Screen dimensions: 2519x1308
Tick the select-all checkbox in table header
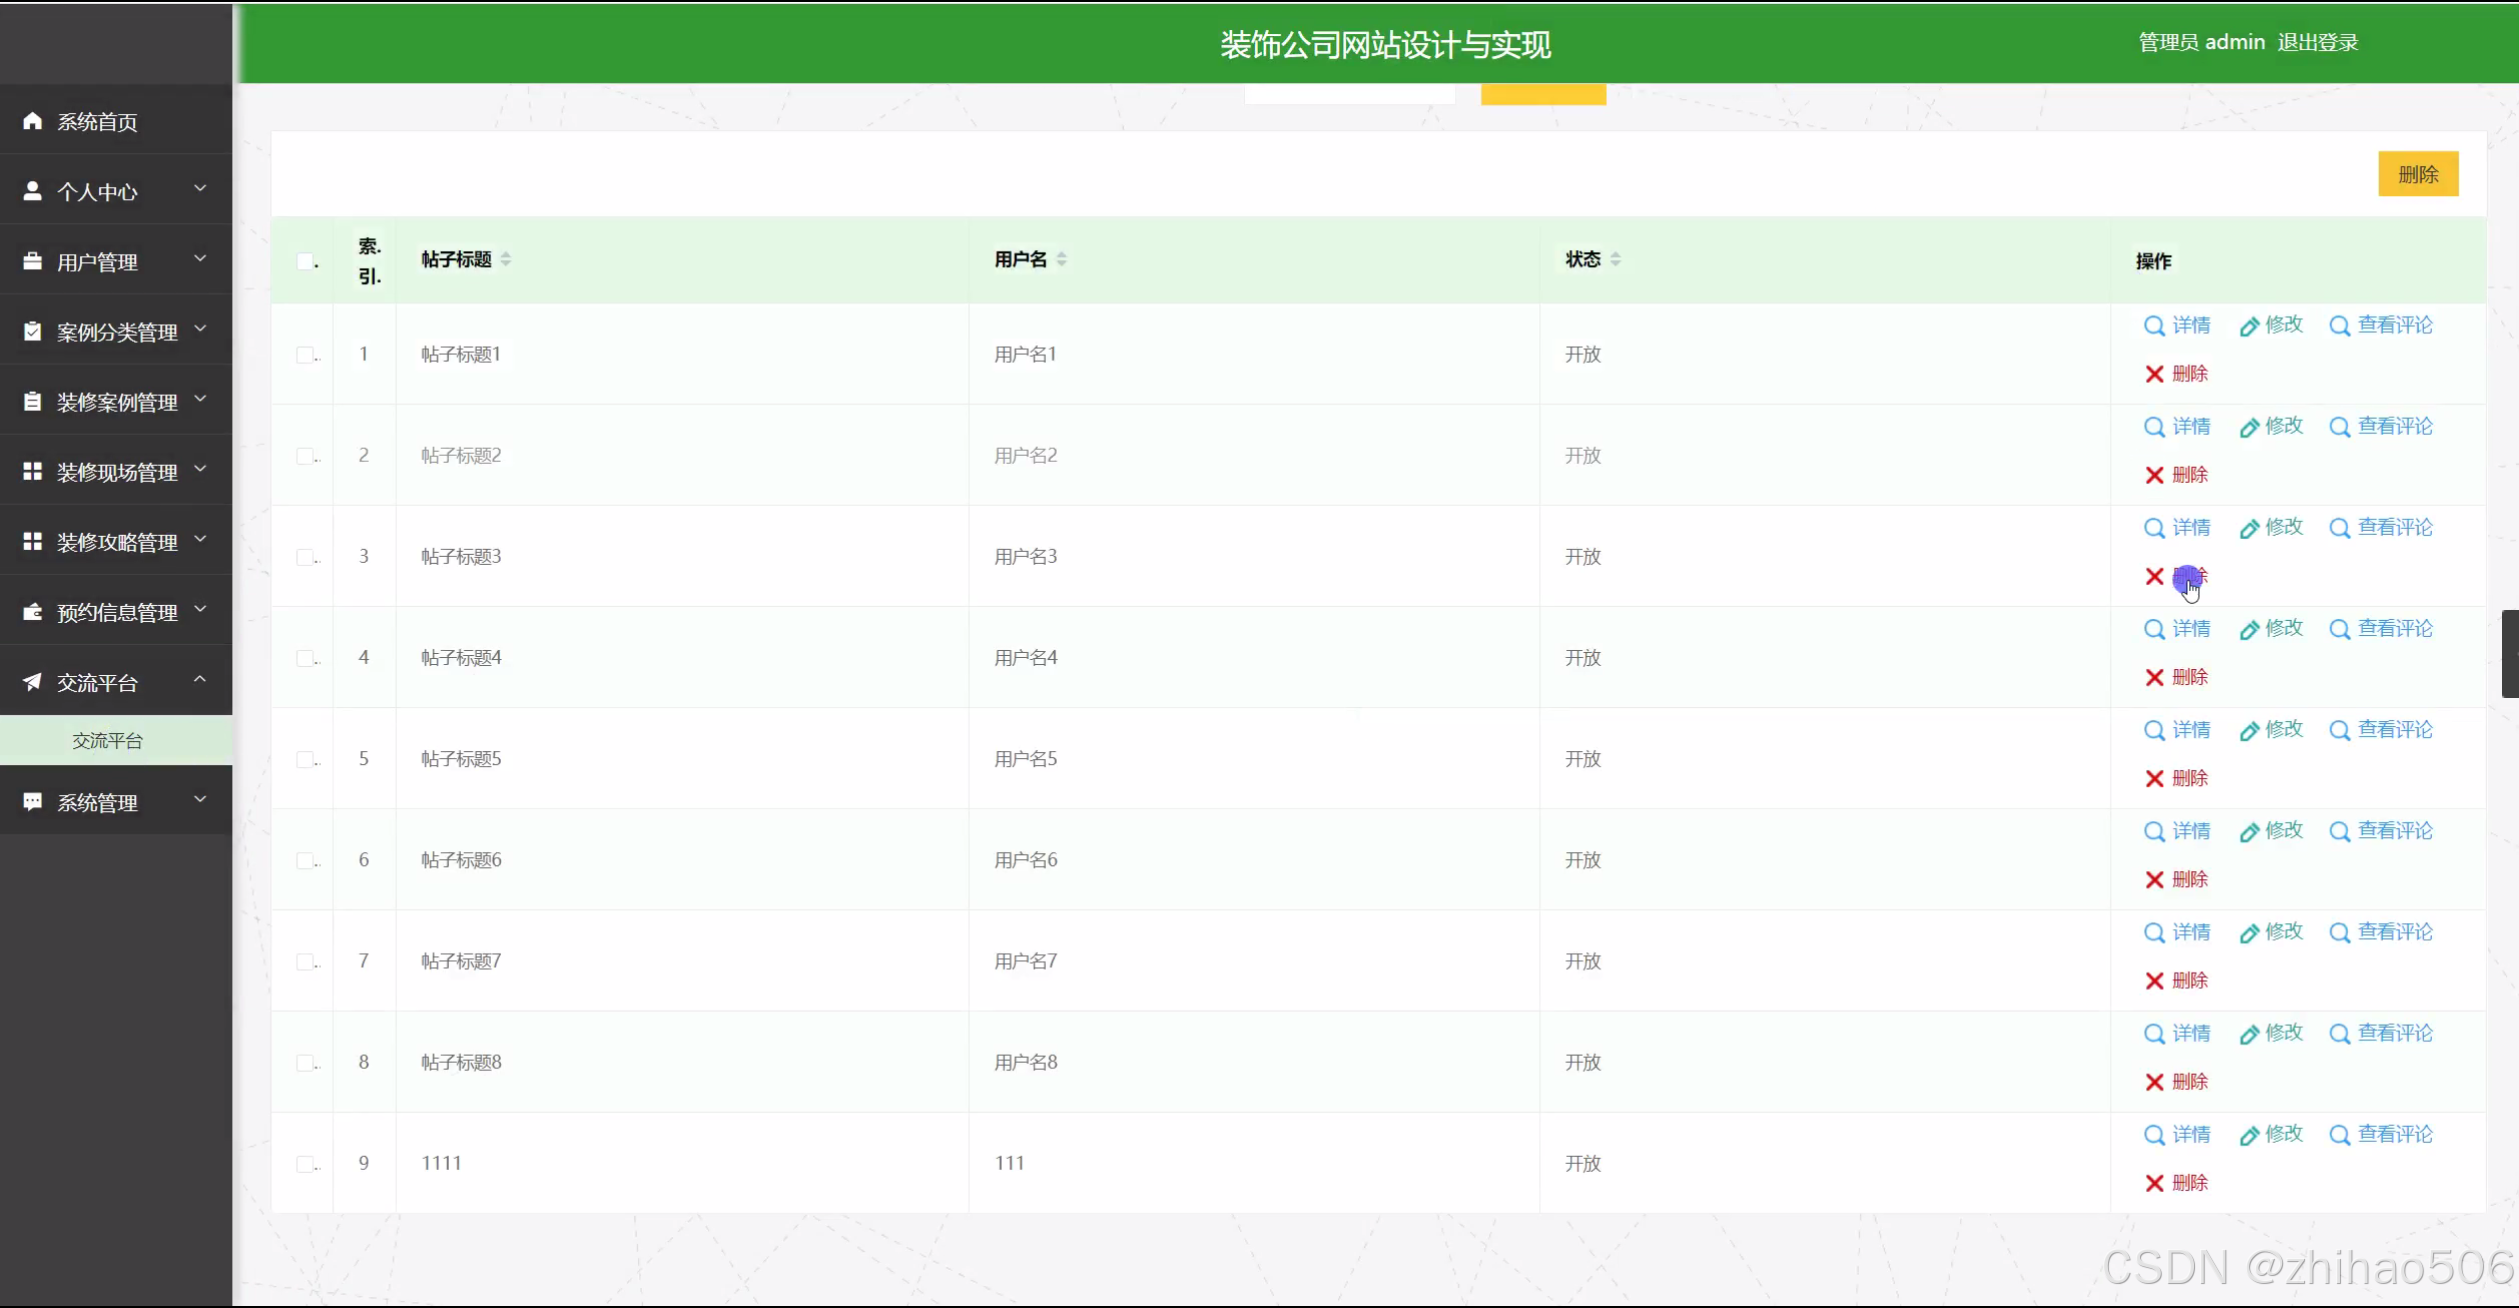click(305, 261)
